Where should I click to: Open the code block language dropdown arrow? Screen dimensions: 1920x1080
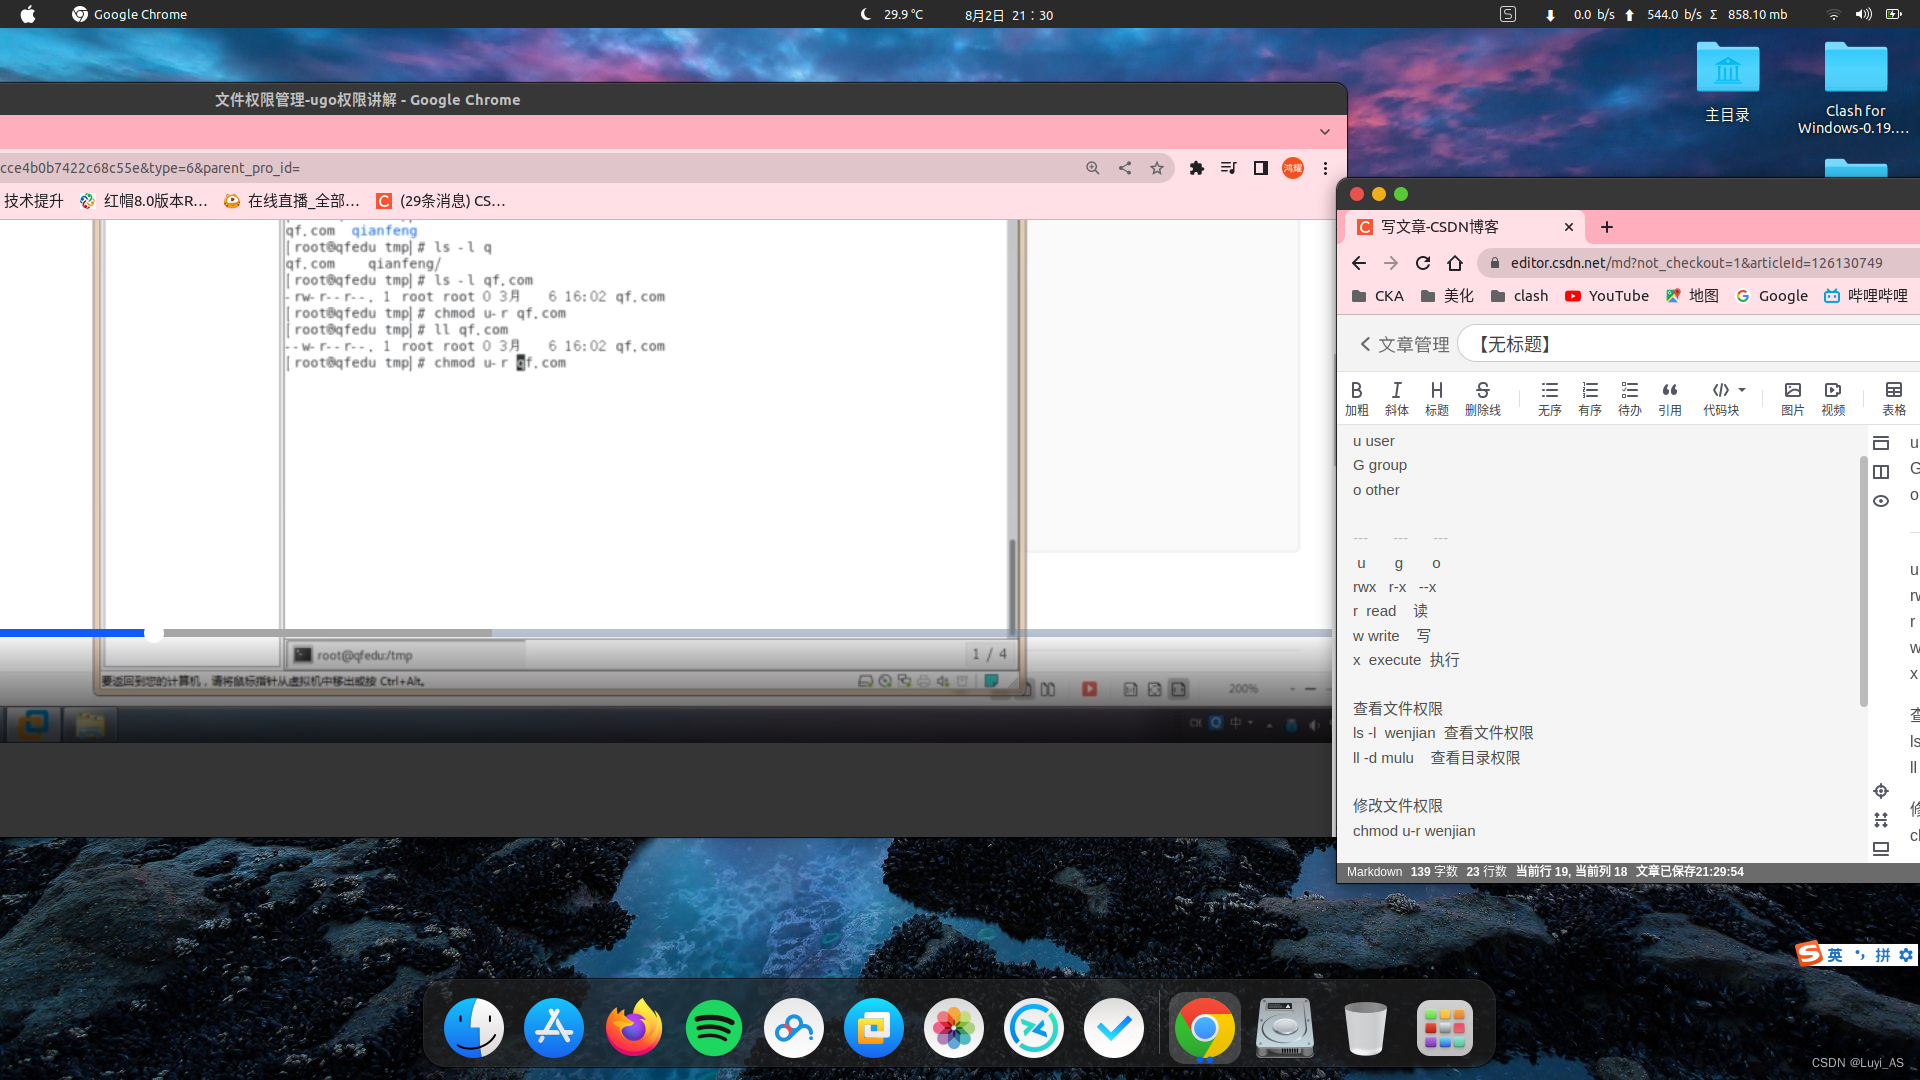(1742, 390)
